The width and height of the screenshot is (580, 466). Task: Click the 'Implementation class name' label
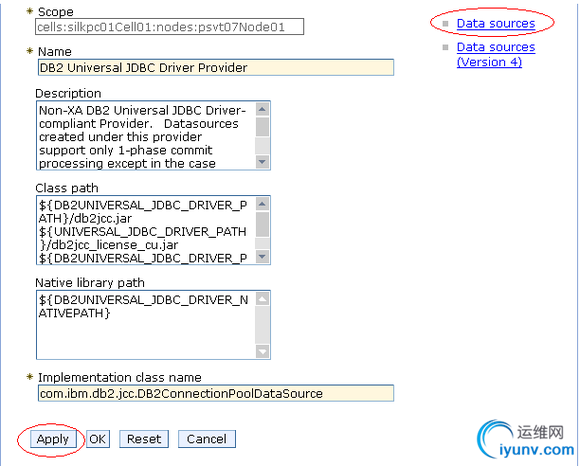click(120, 377)
